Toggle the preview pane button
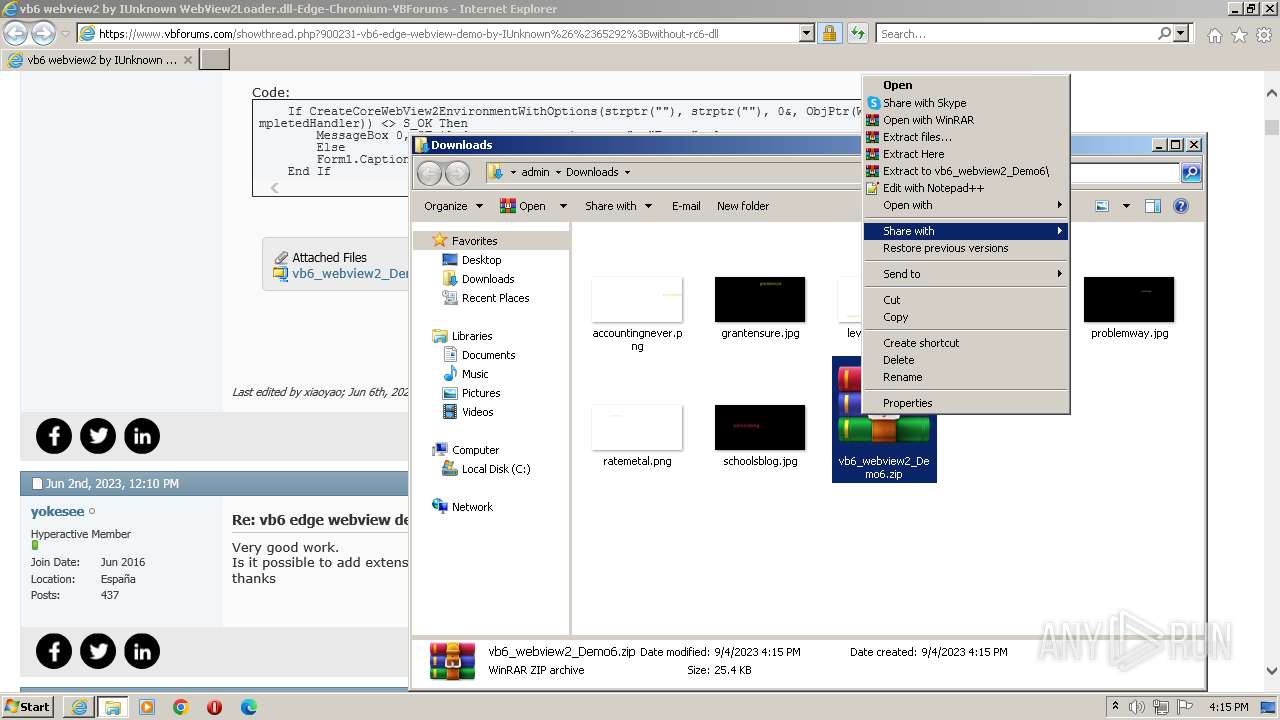Screen dimensions: 1280x720 [1153, 206]
